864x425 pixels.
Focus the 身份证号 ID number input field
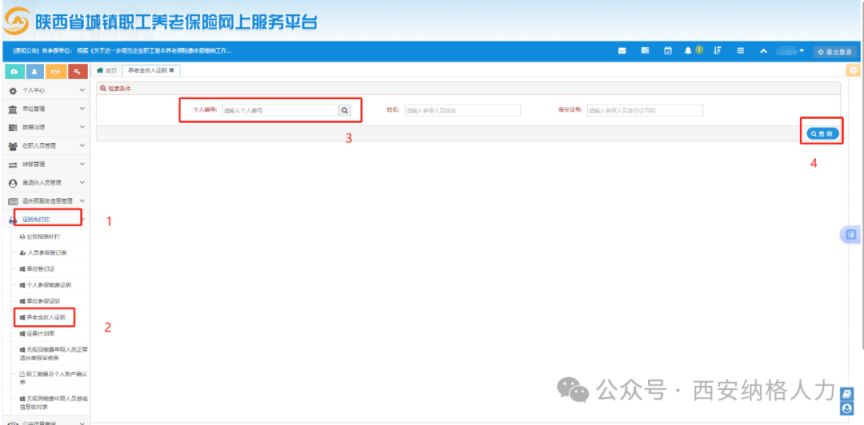[645, 110]
